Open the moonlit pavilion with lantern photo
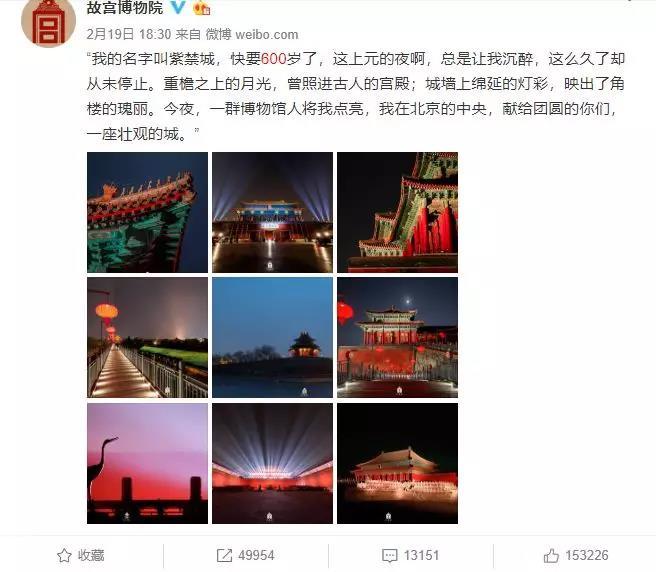 [397, 337]
